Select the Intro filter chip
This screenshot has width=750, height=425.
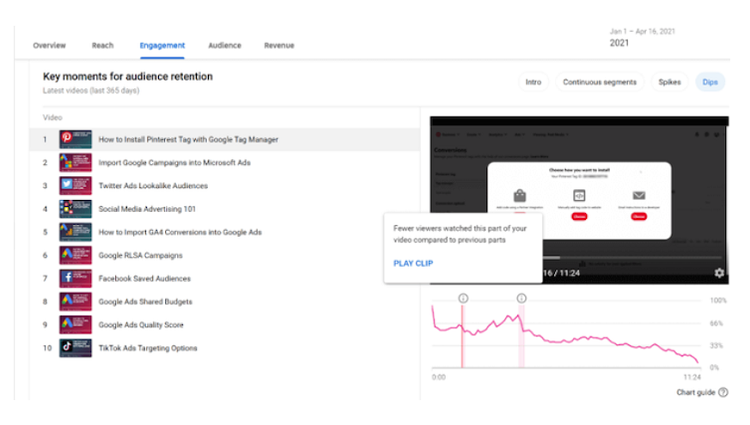pyautogui.click(x=533, y=82)
